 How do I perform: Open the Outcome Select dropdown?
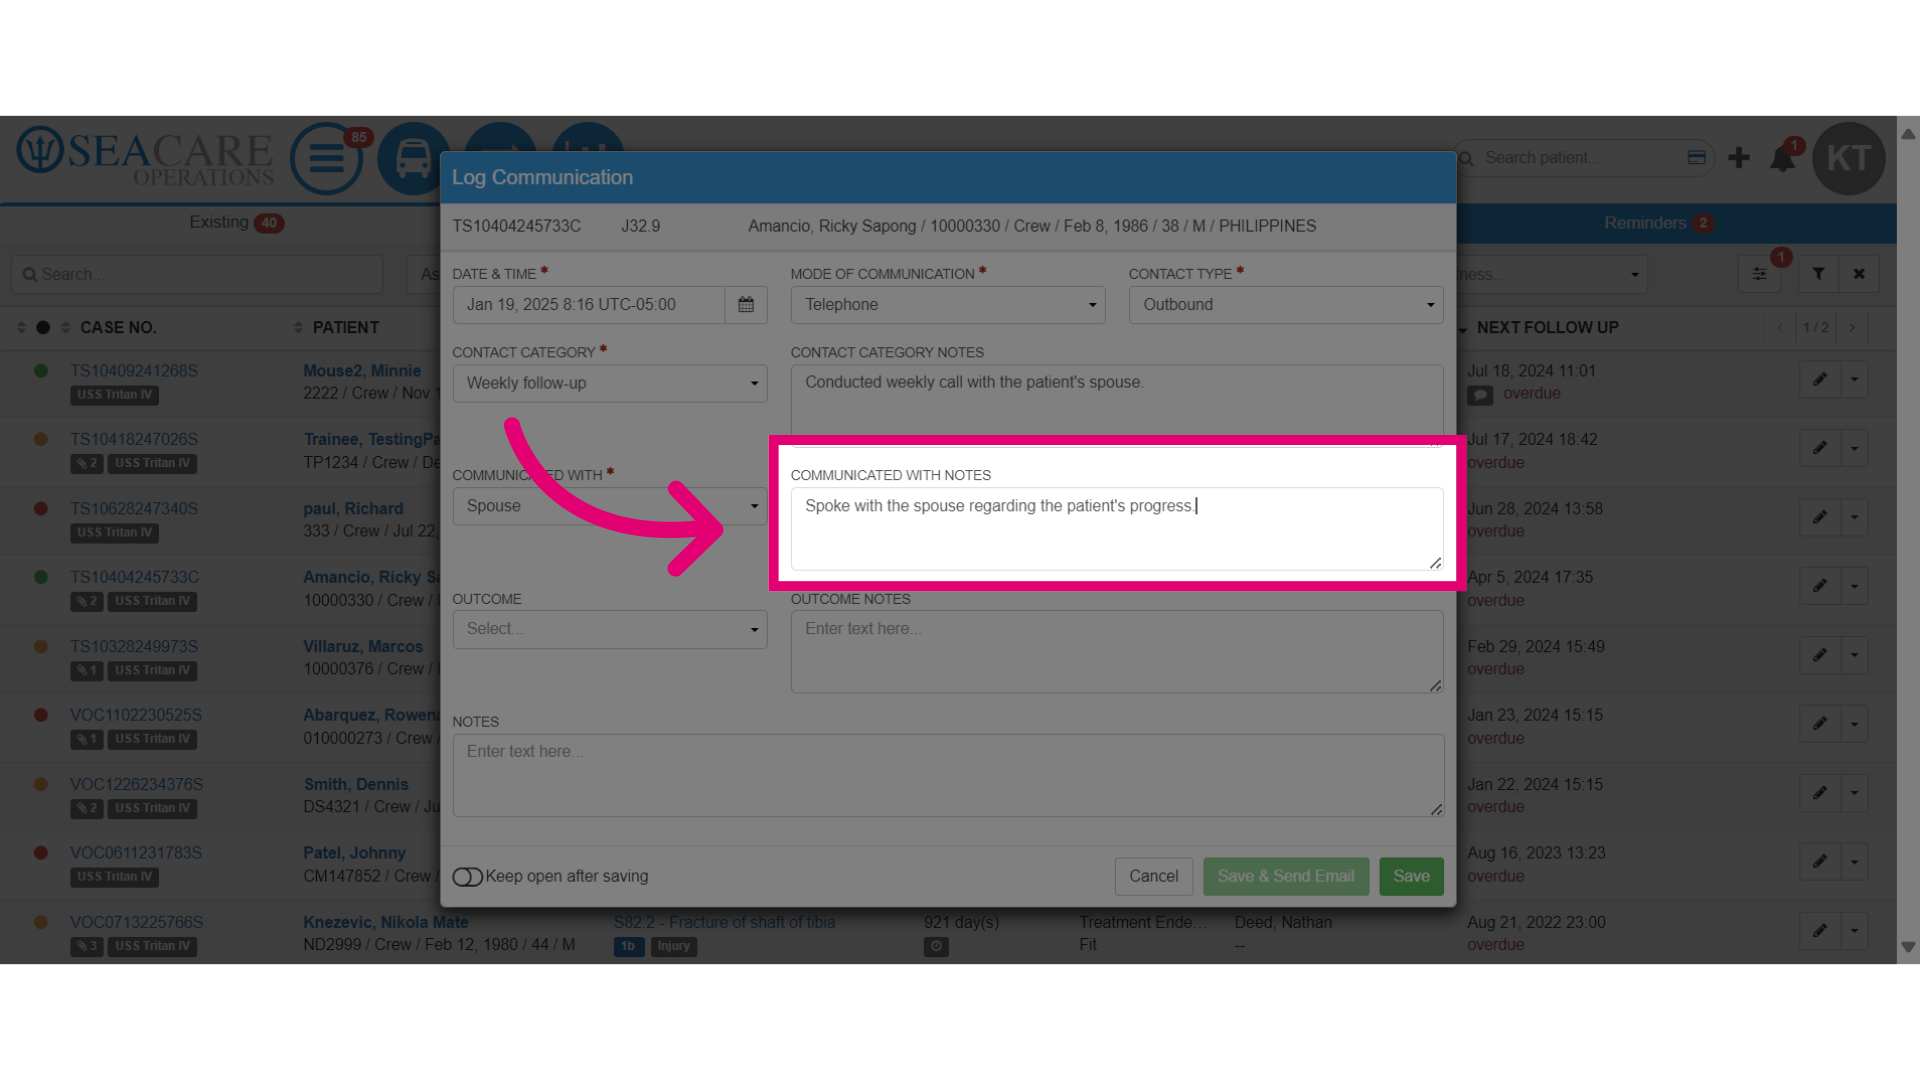610,629
